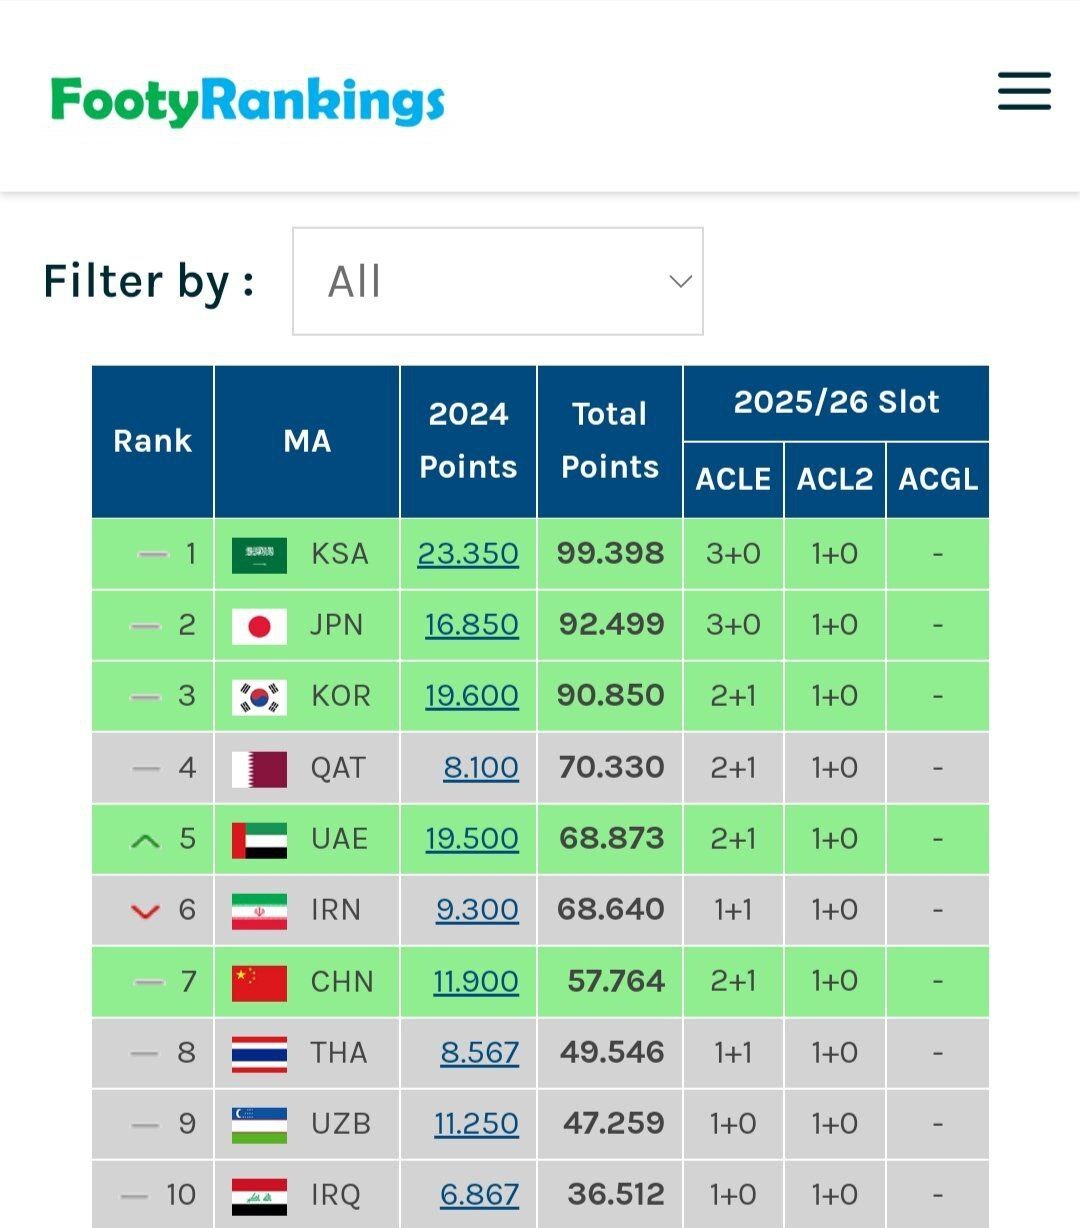The image size is (1080, 1228).
Task: Click the Uzbekistan flag icon
Action: pyautogui.click(x=258, y=1124)
